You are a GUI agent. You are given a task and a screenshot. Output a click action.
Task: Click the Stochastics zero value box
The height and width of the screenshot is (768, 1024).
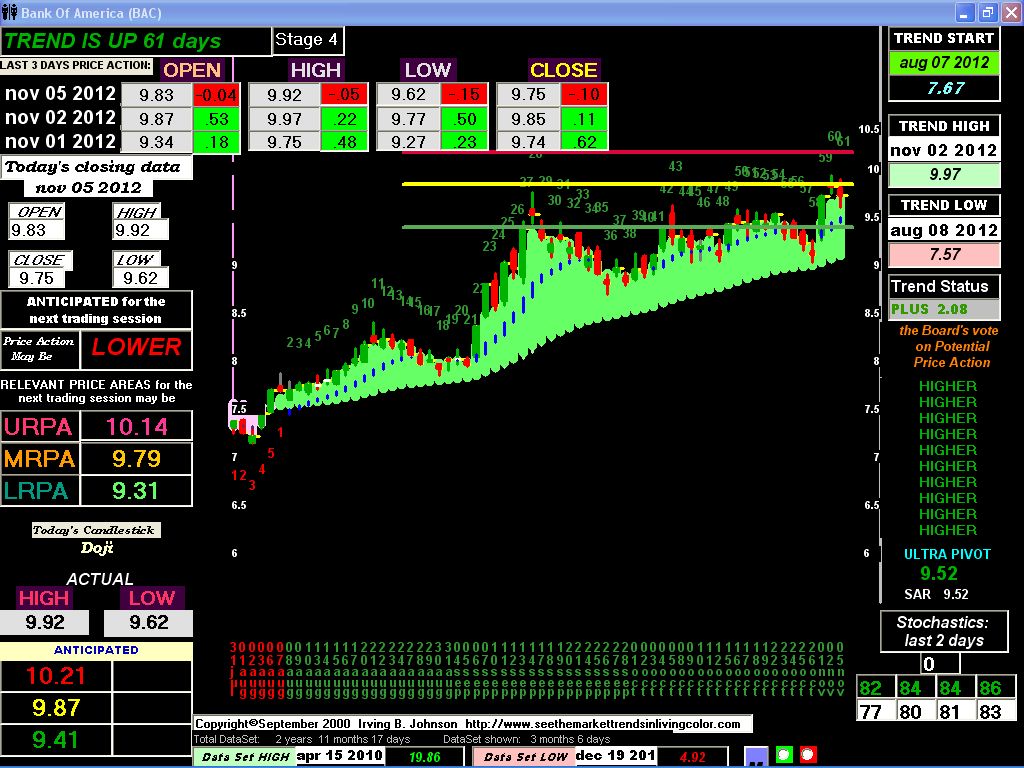click(927, 664)
